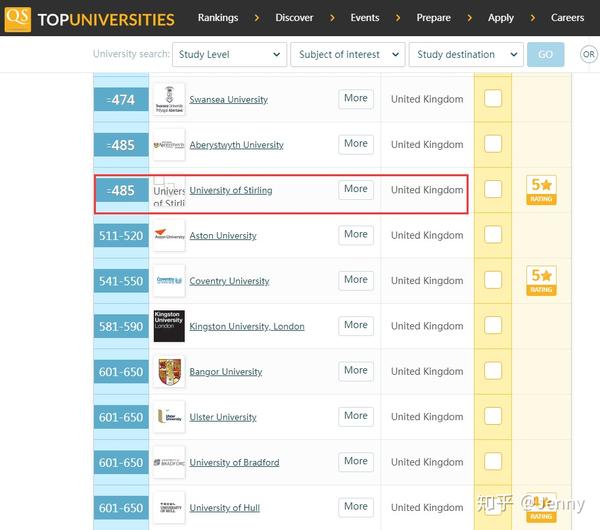The width and height of the screenshot is (600, 530).
Task: Open the Rankings menu
Action: (218, 18)
